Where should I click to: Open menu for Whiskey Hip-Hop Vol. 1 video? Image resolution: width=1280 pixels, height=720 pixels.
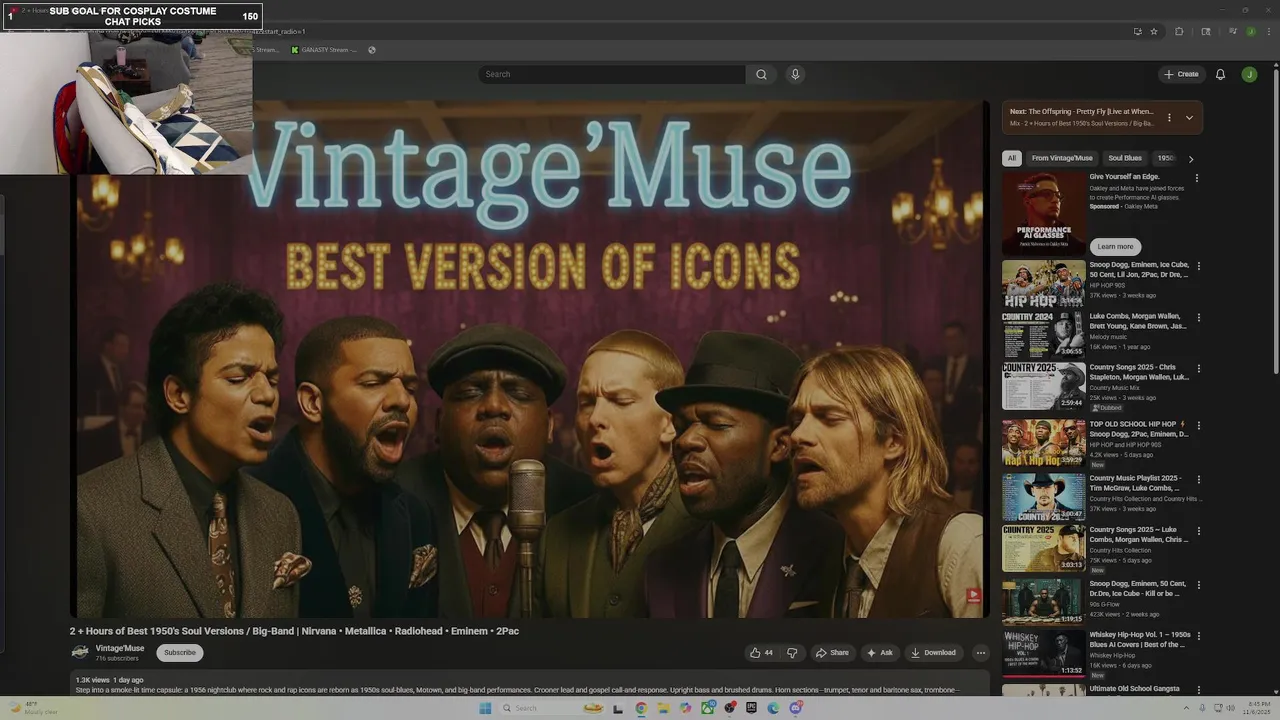[x=1199, y=635]
